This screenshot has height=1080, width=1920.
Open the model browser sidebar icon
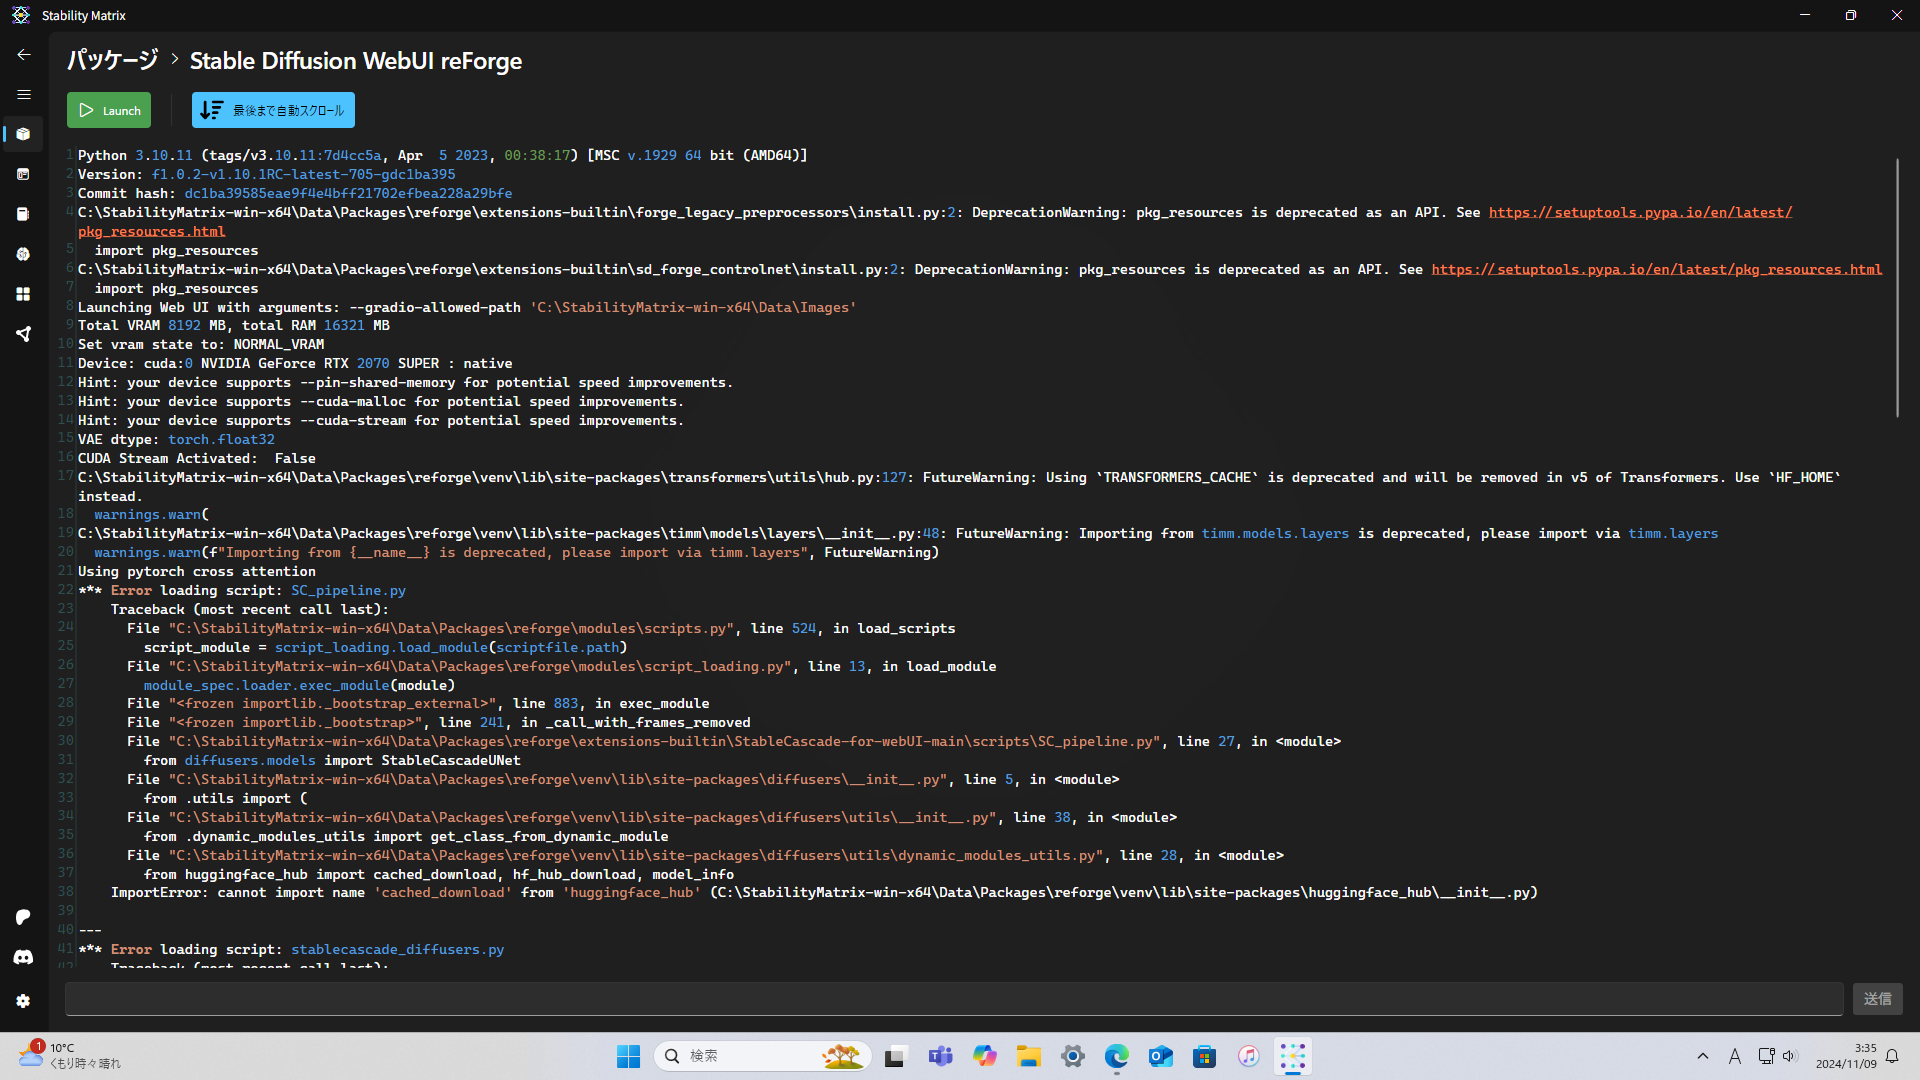[x=24, y=254]
